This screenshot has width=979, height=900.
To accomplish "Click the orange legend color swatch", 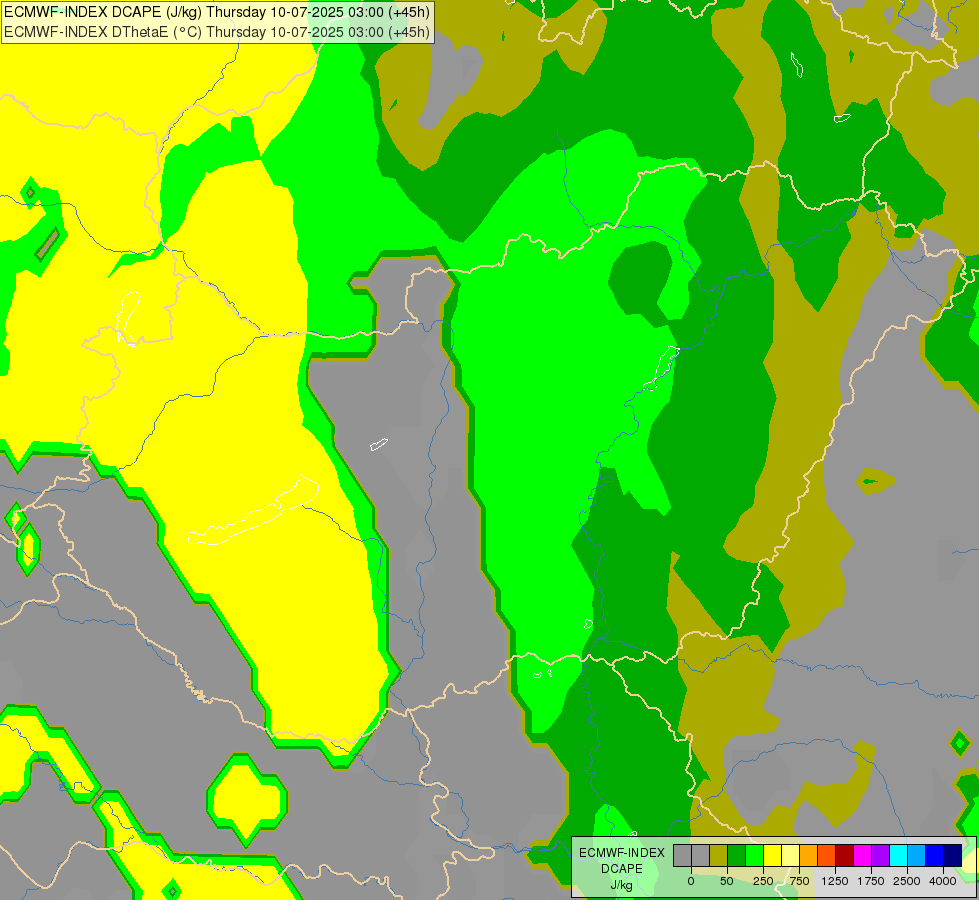I will (809, 855).
